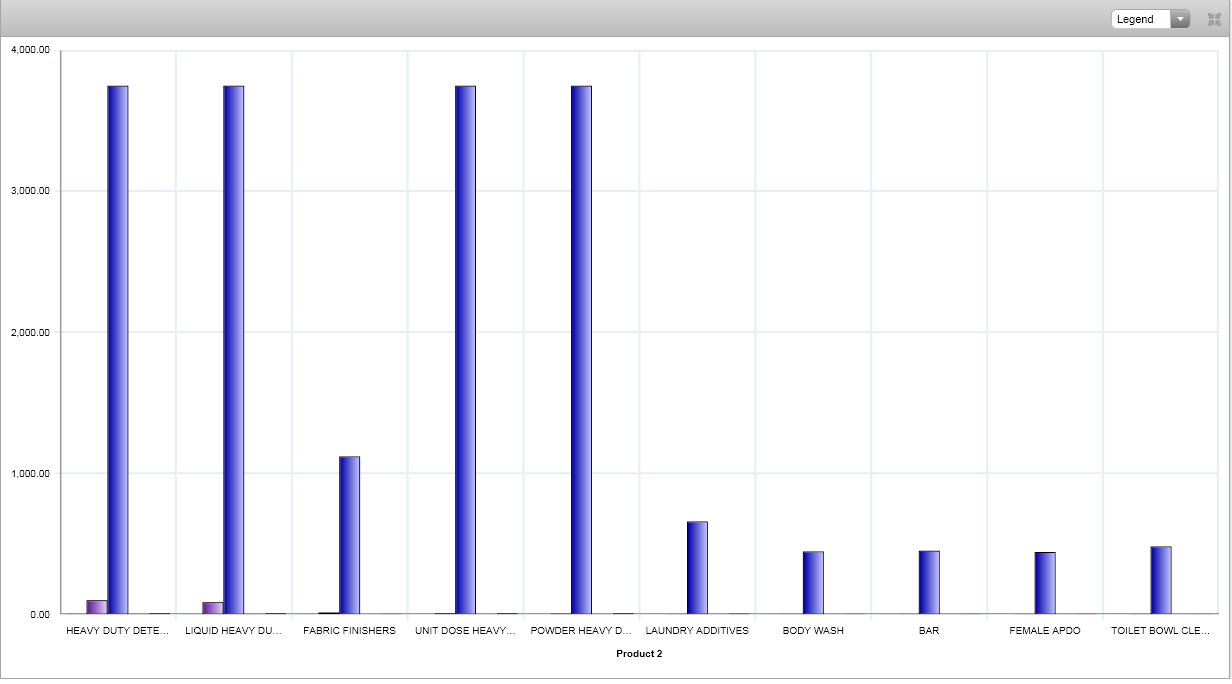Click the blue Bar category column
The height and width of the screenshot is (684, 1232).
pos(929,582)
